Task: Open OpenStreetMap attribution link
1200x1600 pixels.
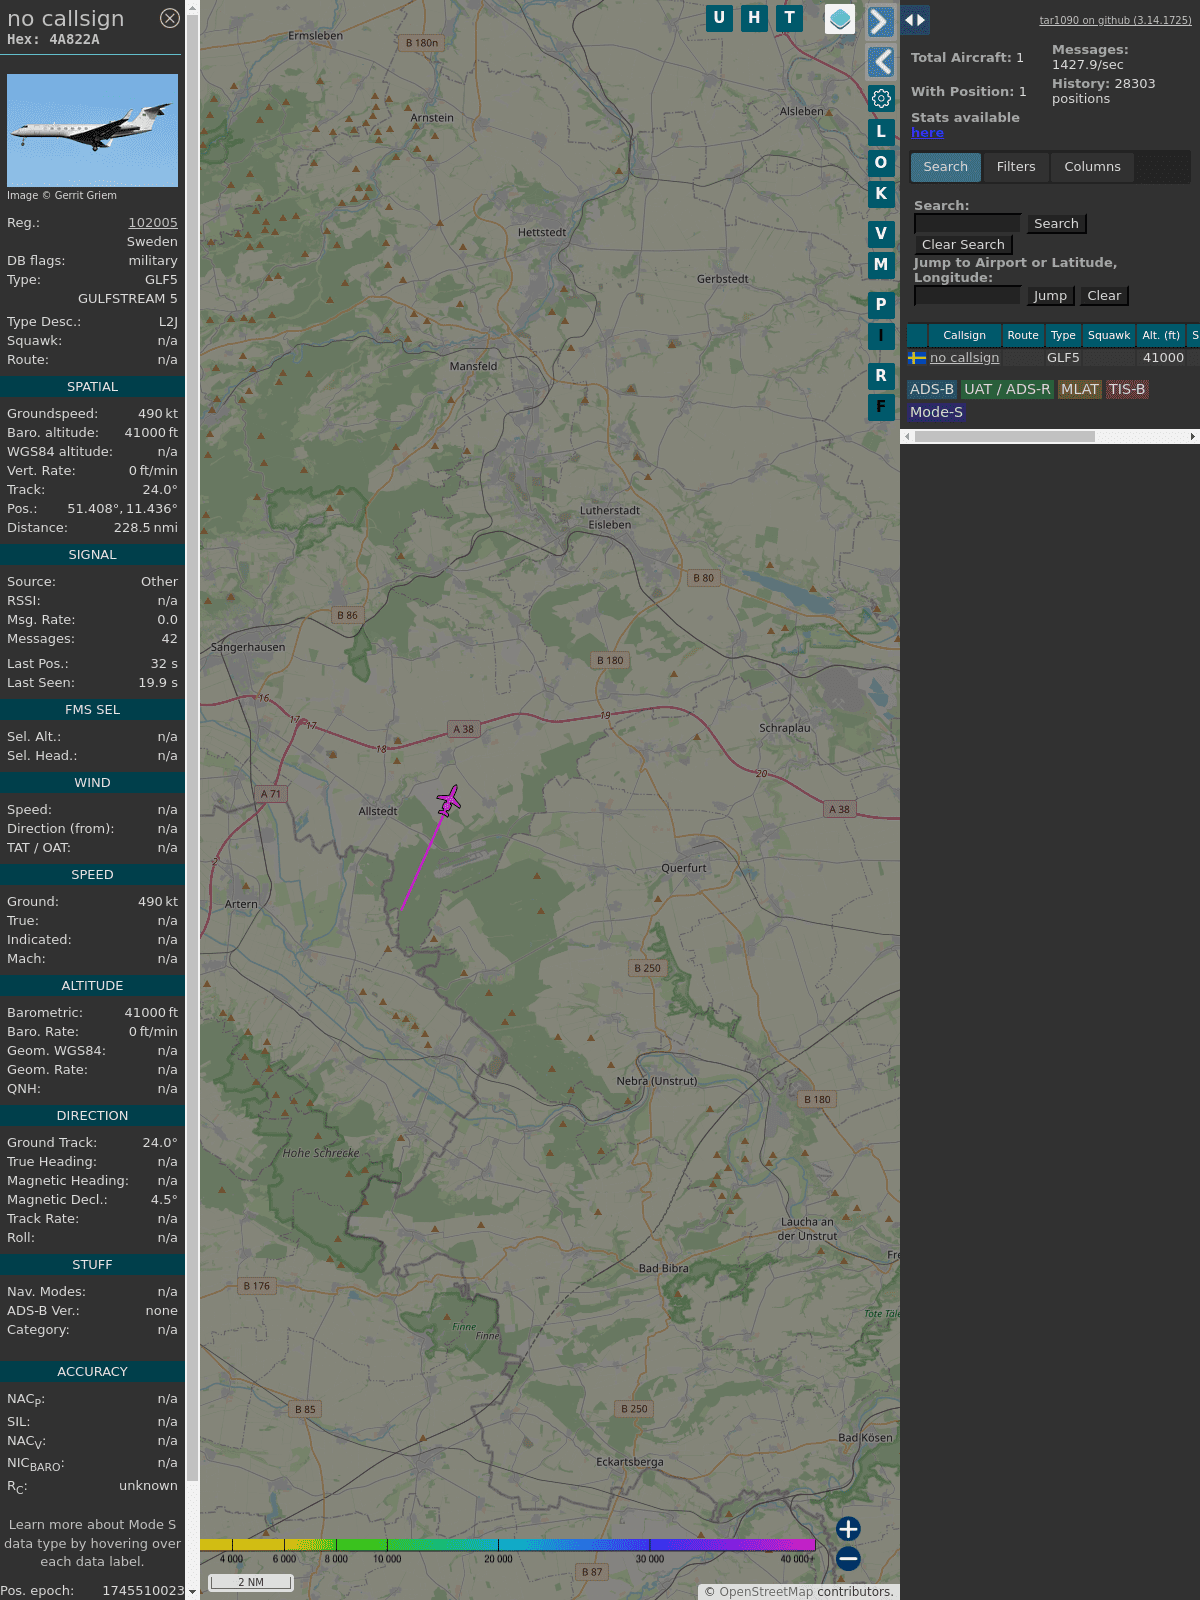Action: [766, 1592]
